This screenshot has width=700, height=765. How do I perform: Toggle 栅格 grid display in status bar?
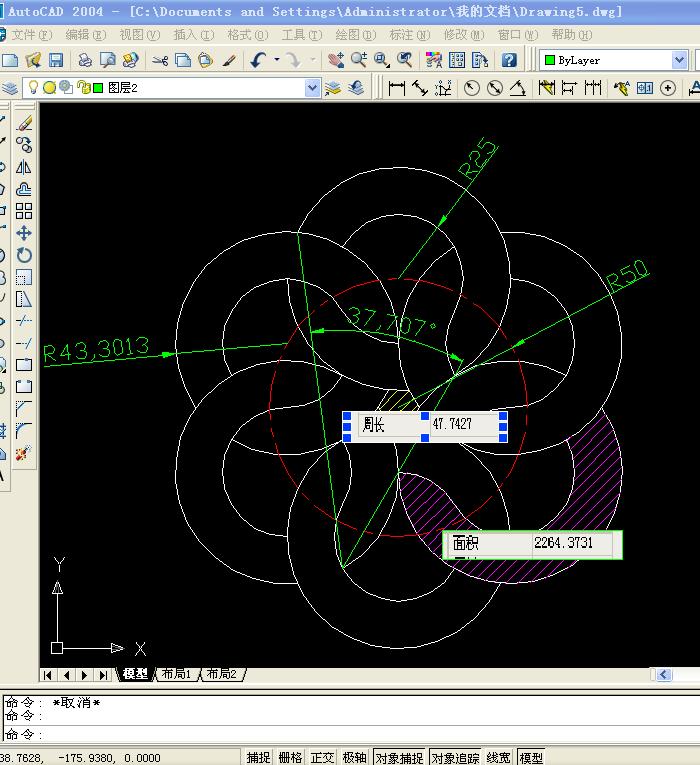tap(291, 757)
